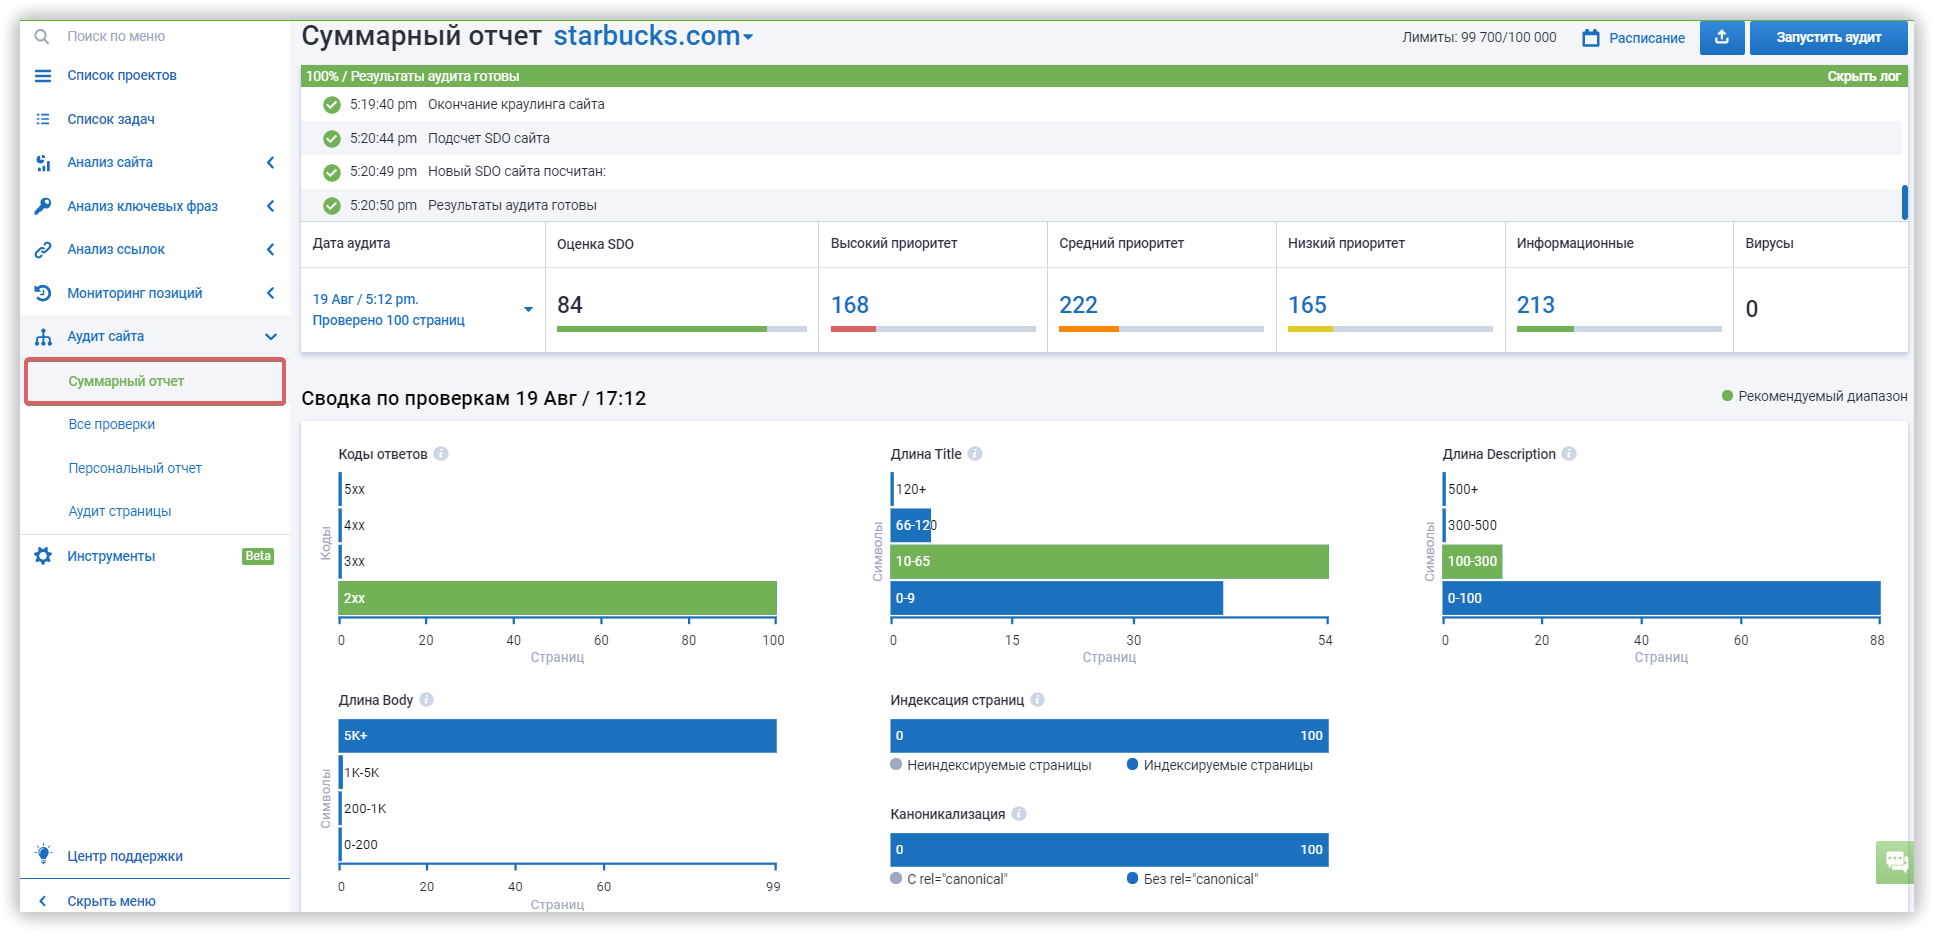Click info icon next to Длина Description
1934x932 pixels.
[1569, 454]
